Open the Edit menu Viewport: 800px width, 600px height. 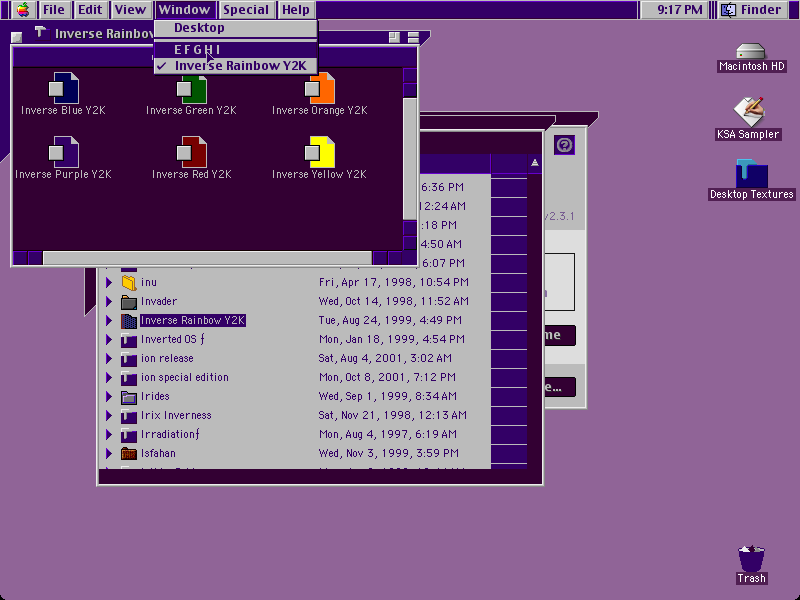click(x=90, y=10)
